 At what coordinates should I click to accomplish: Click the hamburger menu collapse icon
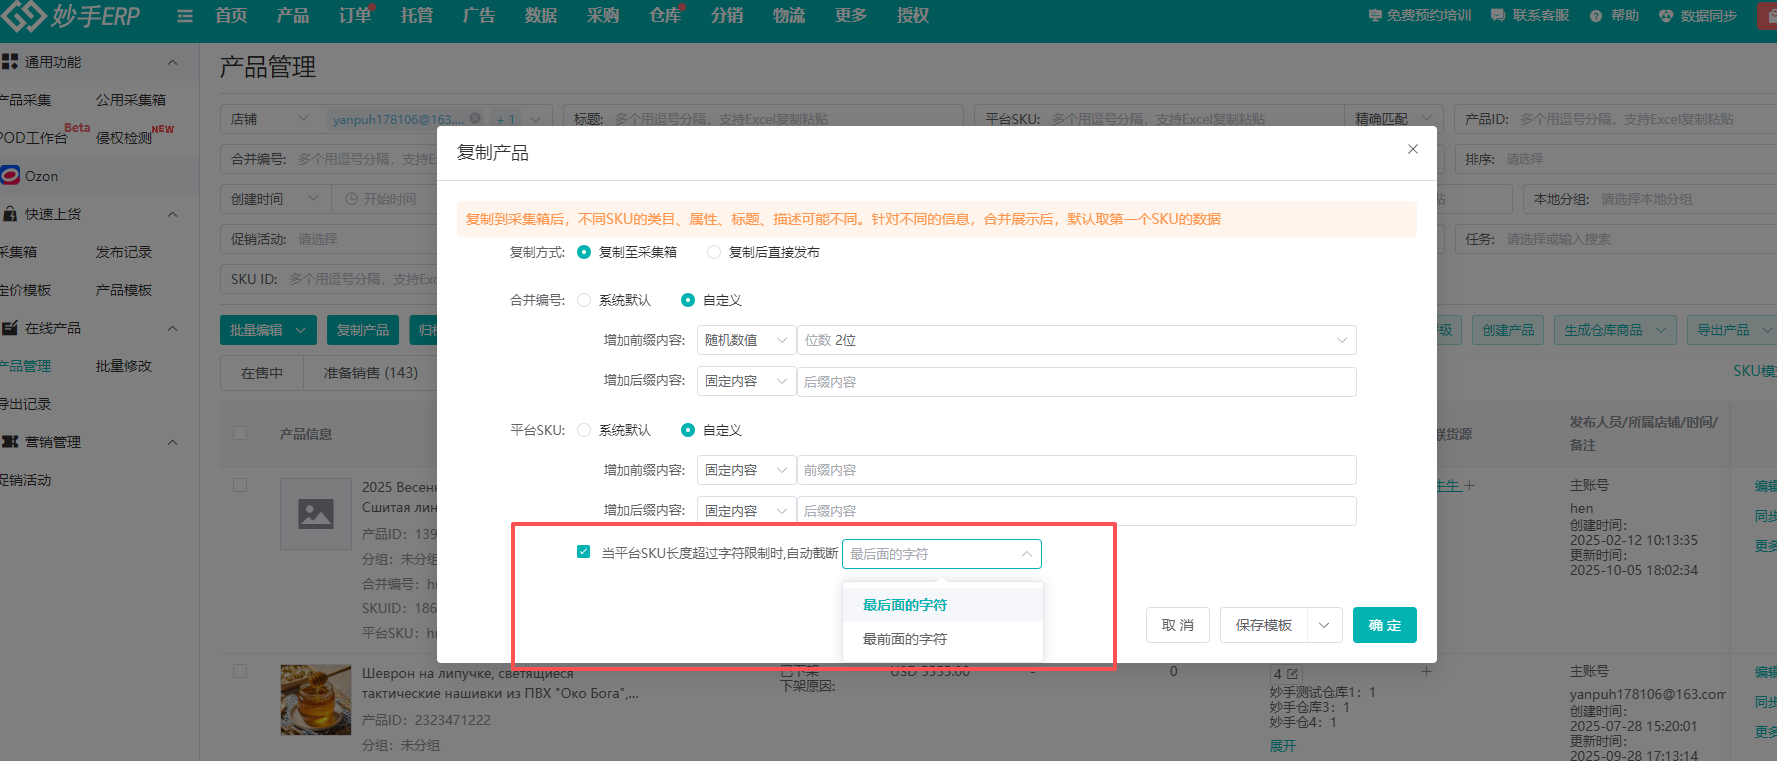(184, 16)
